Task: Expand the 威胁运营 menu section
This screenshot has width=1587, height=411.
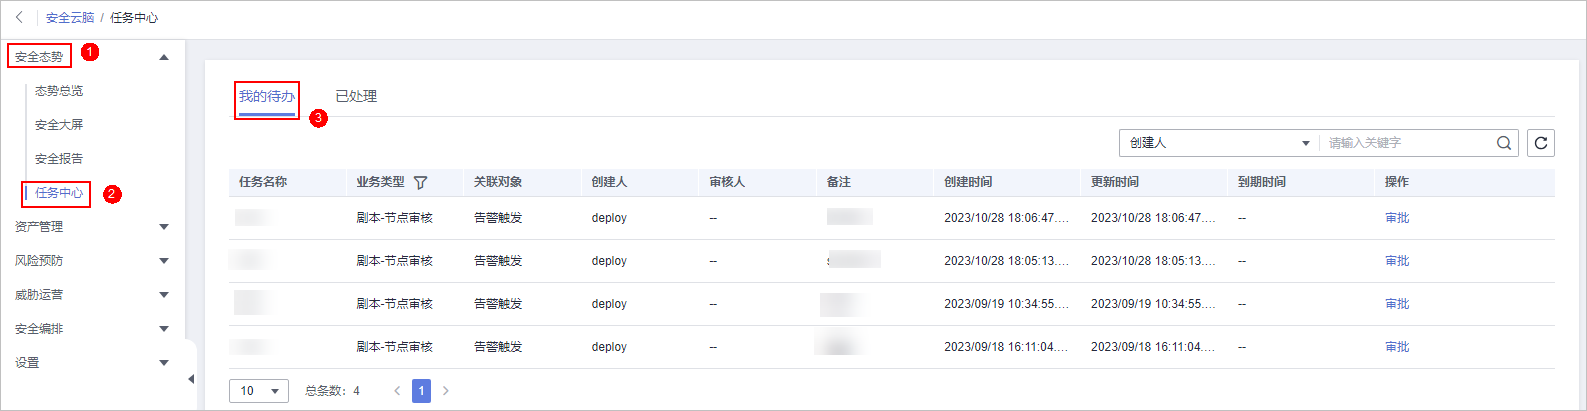Action: pyautogui.click(x=164, y=295)
